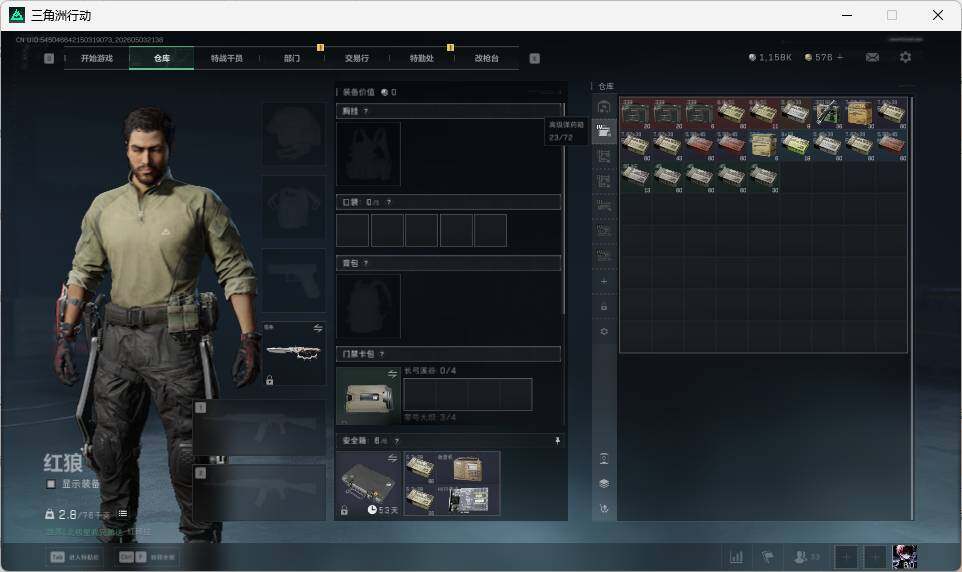Click the 1,158K currency balance
Screen dimensions: 962x572
tap(770, 57)
